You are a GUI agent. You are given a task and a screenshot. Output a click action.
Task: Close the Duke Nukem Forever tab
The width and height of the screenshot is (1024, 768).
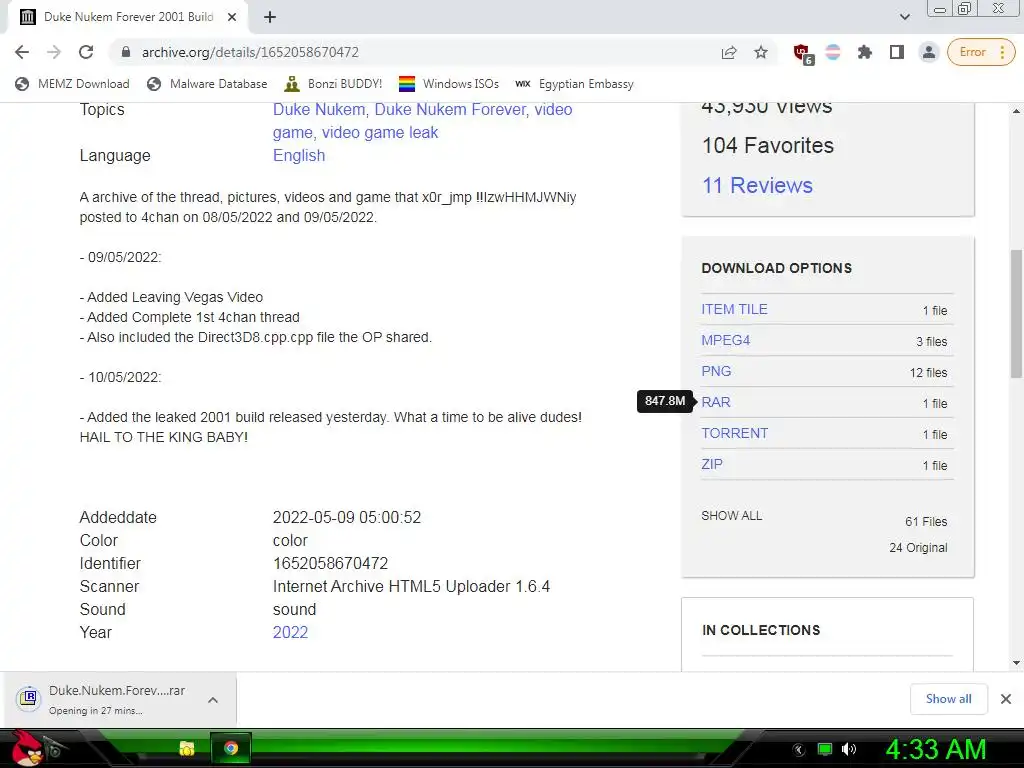click(232, 17)
